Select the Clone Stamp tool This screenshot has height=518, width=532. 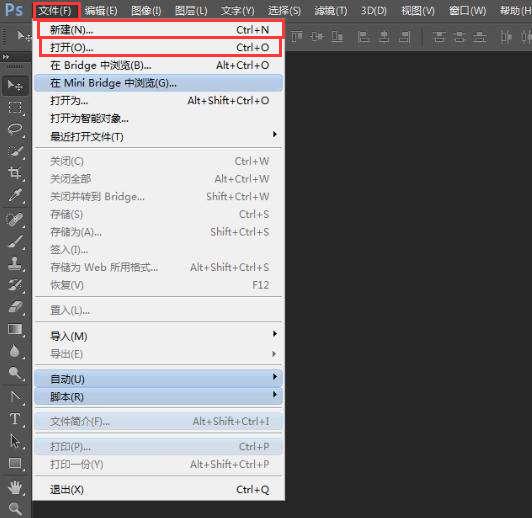tap(15, 263)
